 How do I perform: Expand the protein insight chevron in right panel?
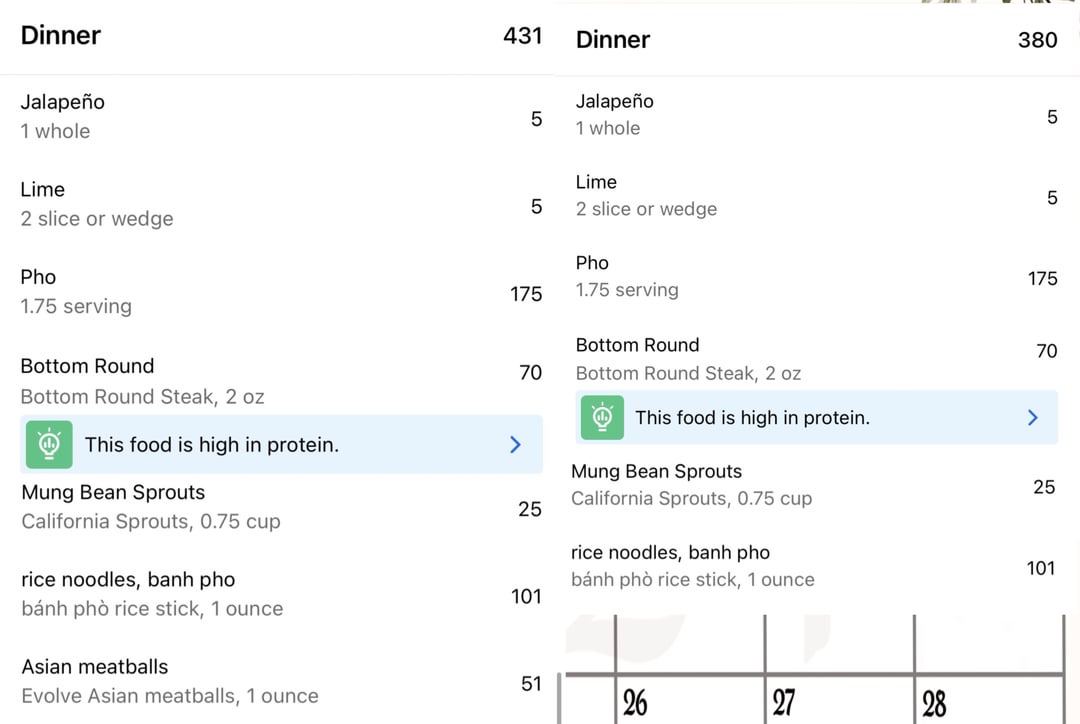pyautogui.click(x=1032, y=417)
